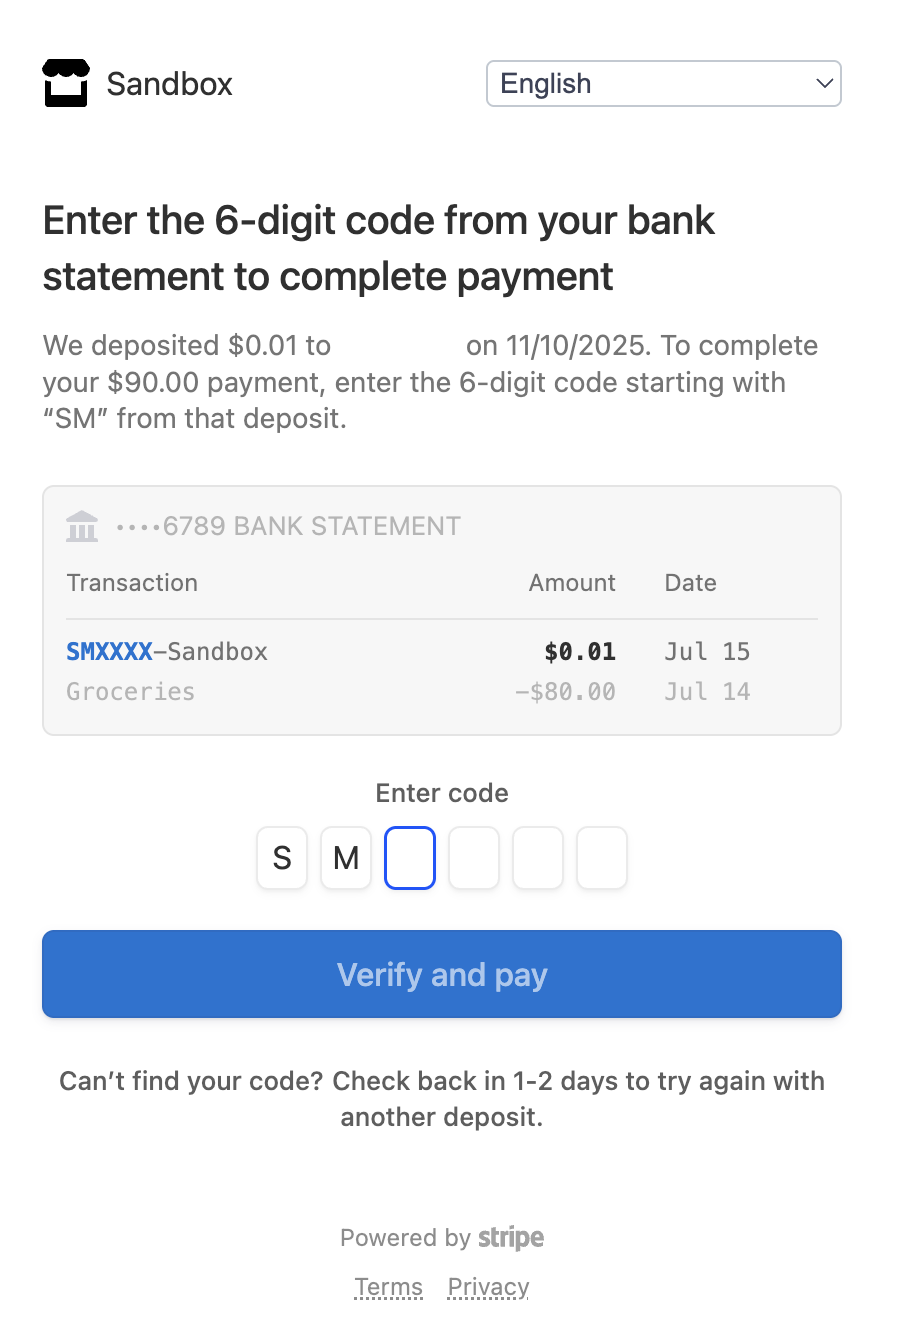Click the Sandbox merchant name text

click(169, 84)
